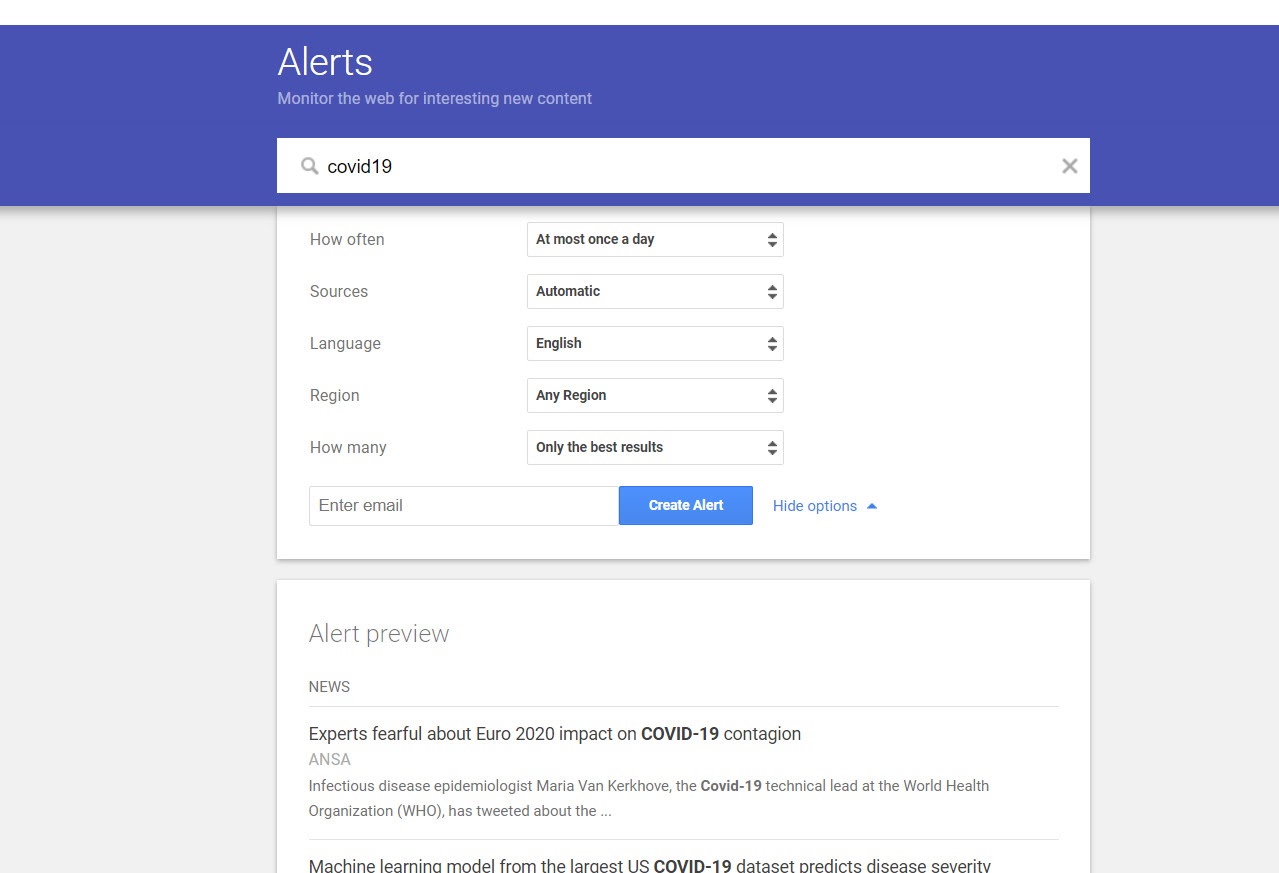Open the Euro 2020 COVID-19 contagion headline
Viewport: 1279px width, 873px height.
click(555, 734)
